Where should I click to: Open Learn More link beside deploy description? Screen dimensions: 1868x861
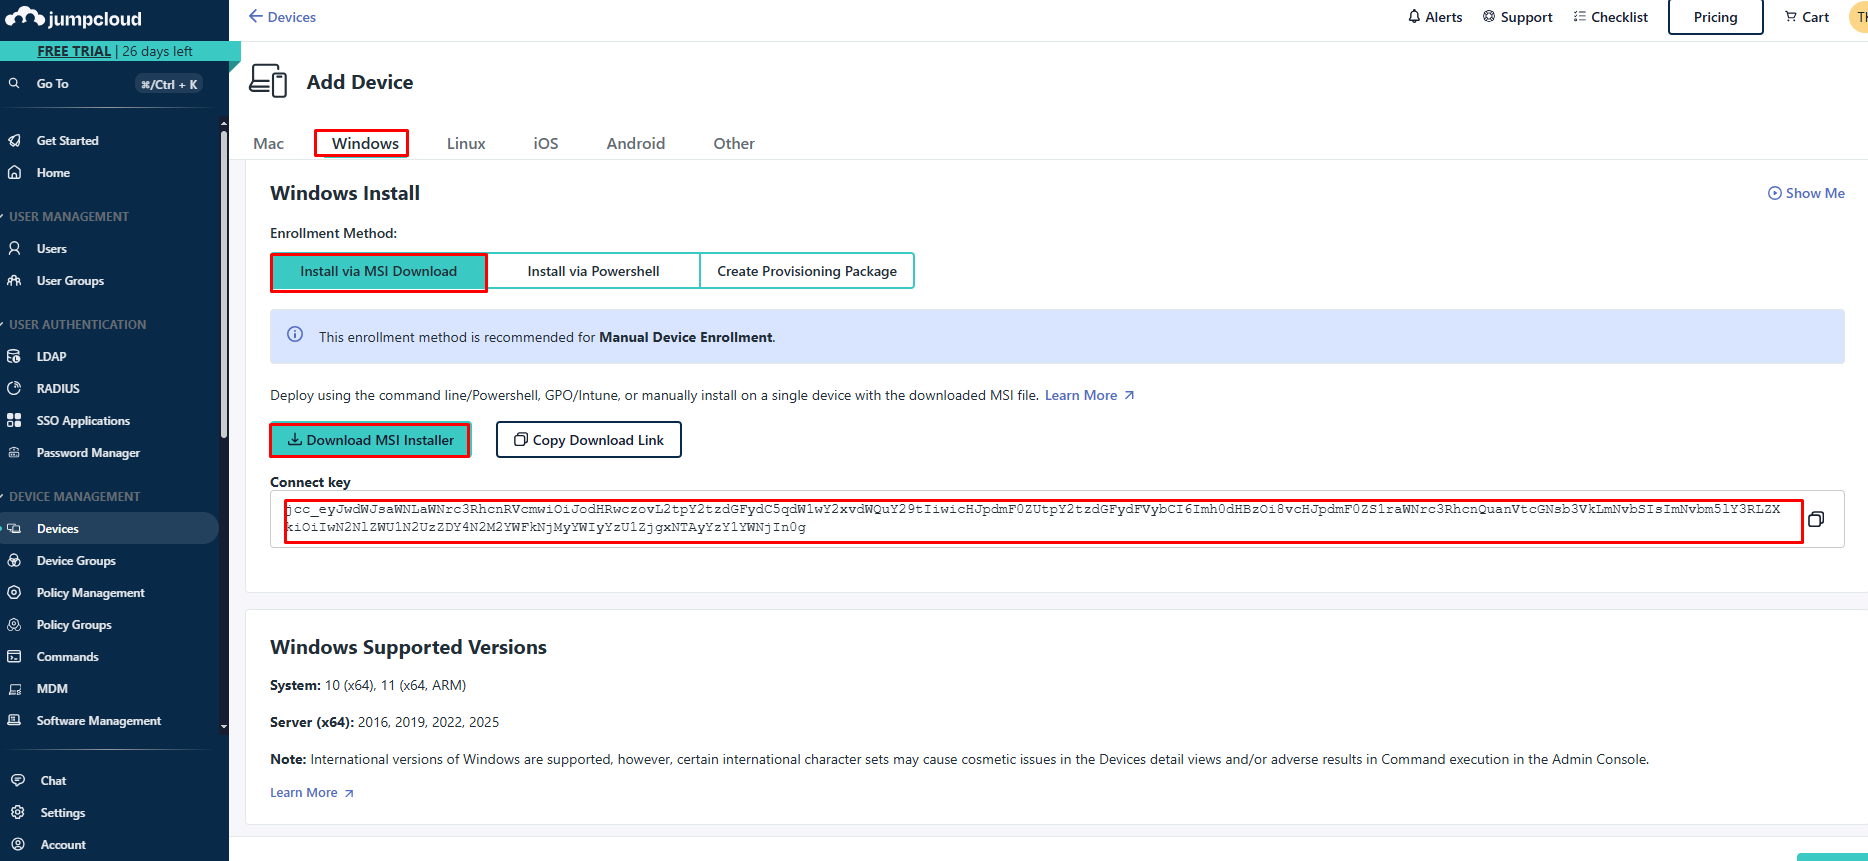click(x=1090, y=395)
